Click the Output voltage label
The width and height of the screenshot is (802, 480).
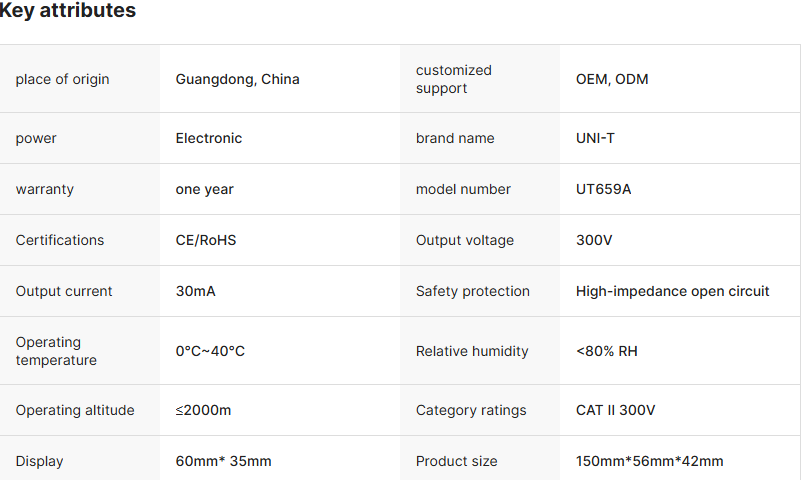[x=465, y=240]
